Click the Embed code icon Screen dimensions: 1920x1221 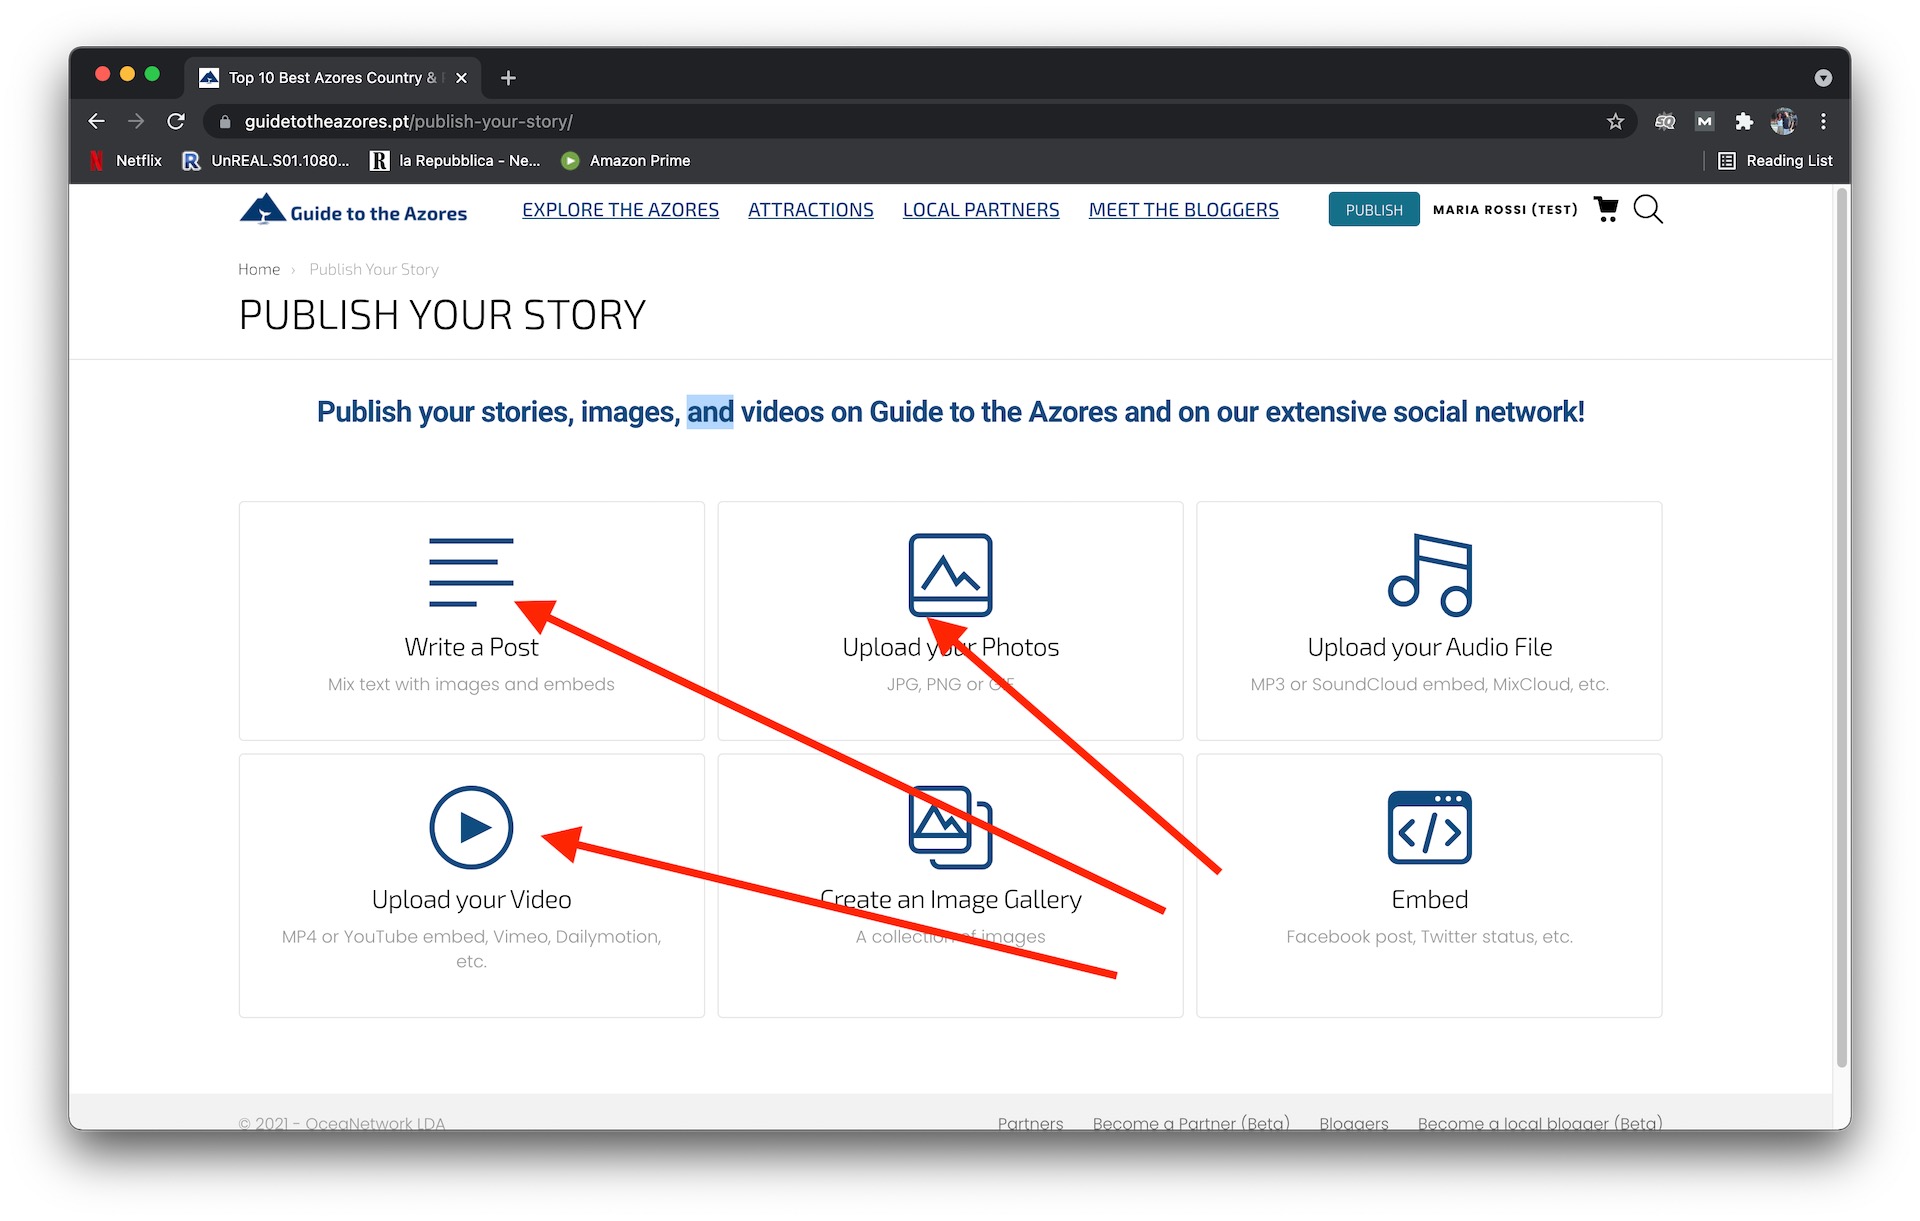pyautogui.click(x=1430, y=827)
